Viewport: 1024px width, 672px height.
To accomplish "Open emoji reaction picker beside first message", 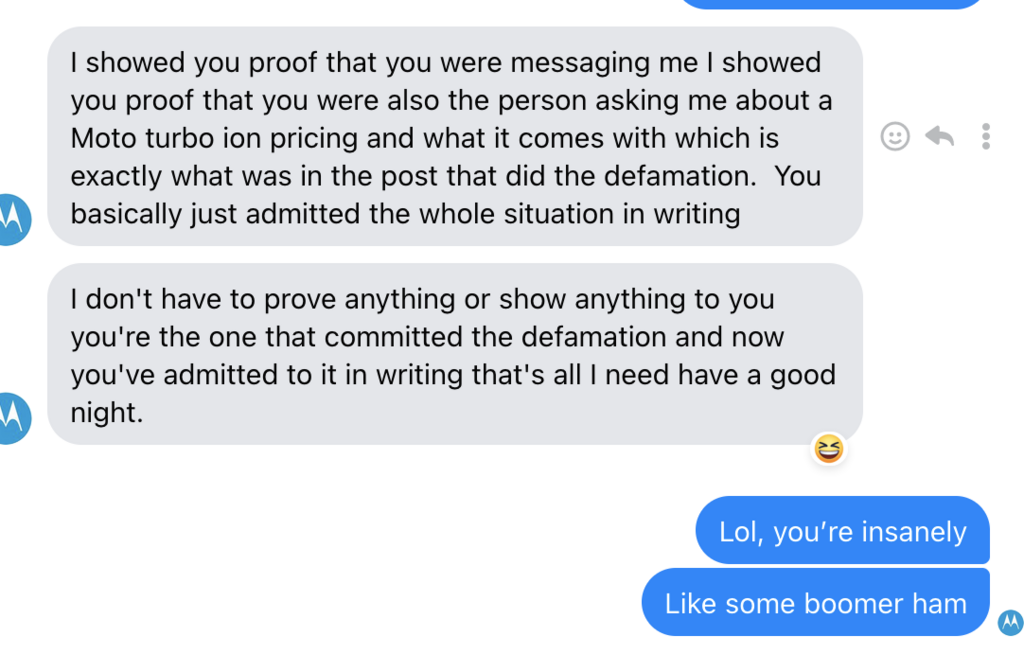I will pos(895,136).
